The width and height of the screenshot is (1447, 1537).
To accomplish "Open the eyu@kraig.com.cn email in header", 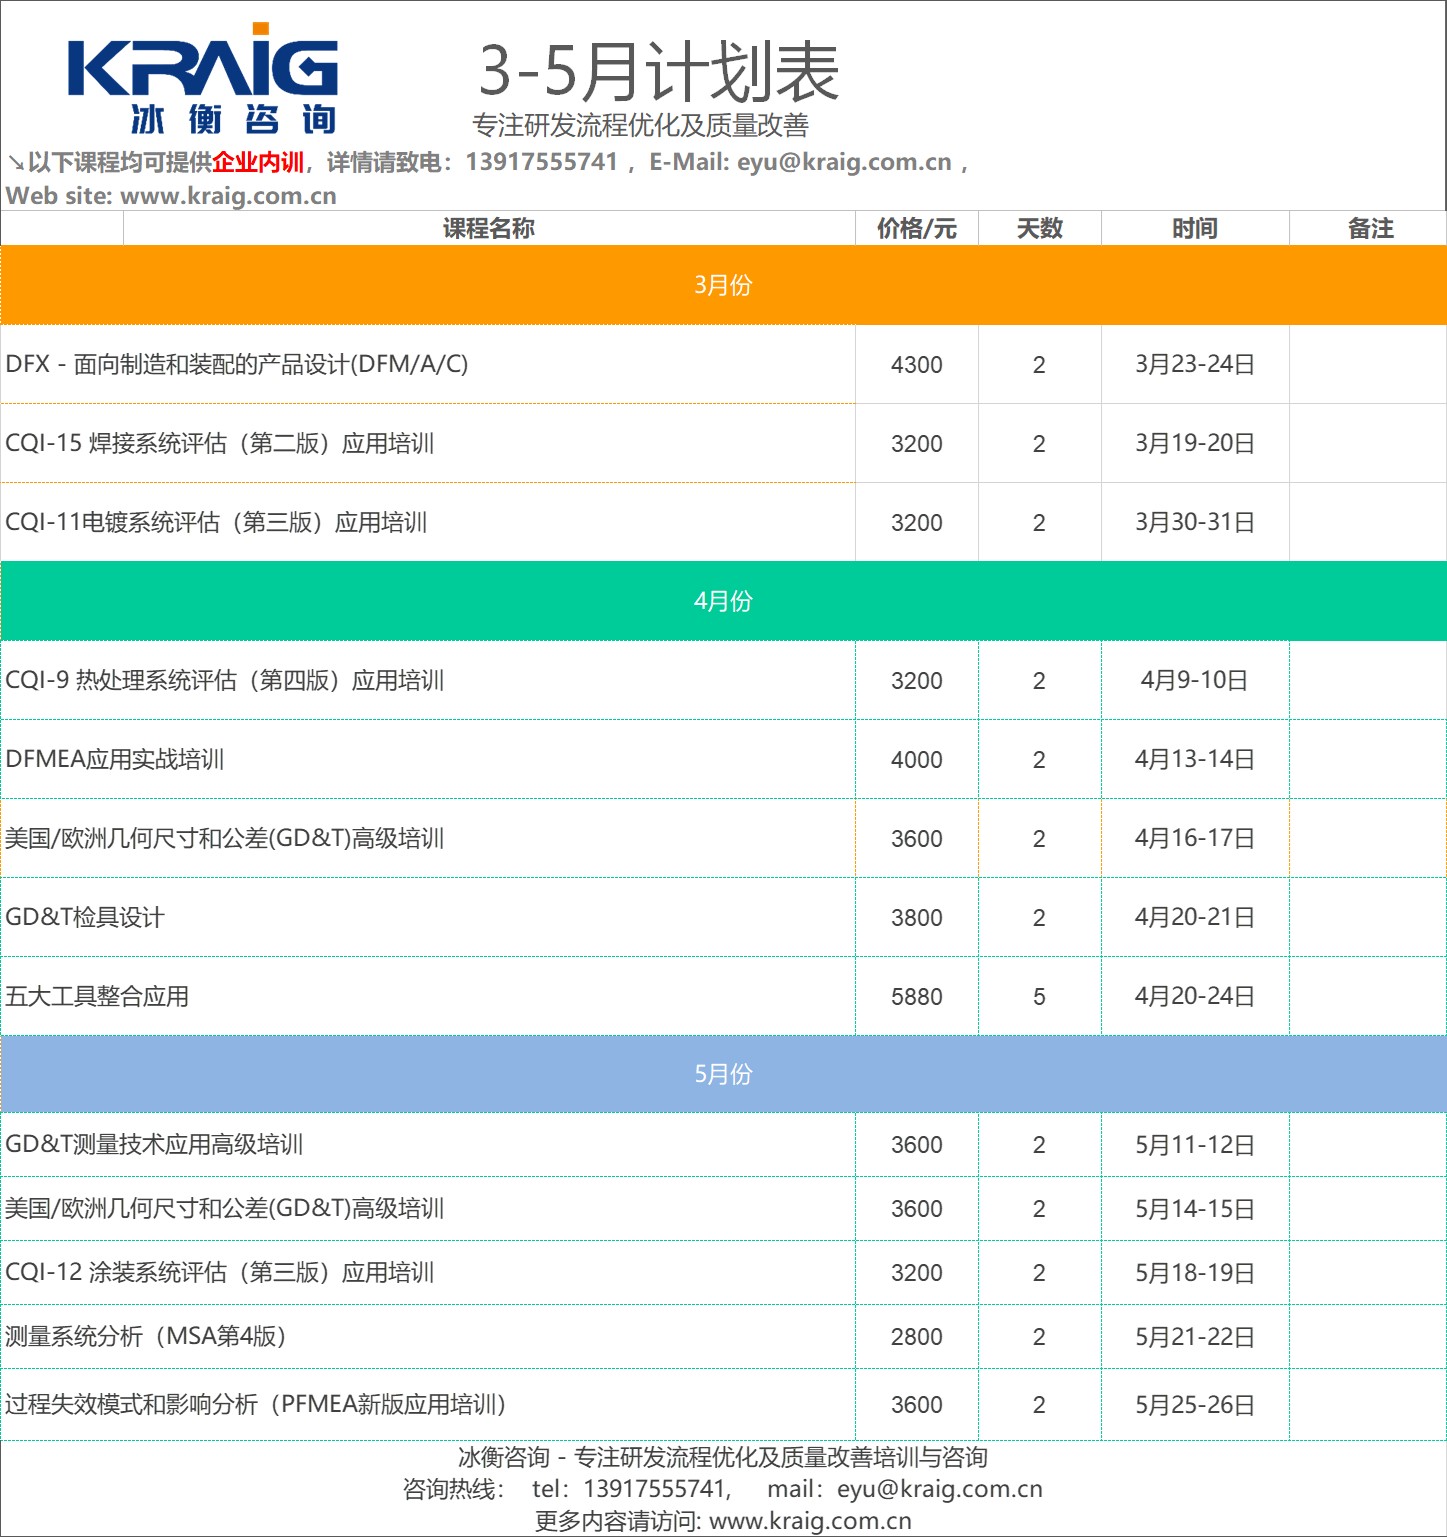I will (844, 162).
